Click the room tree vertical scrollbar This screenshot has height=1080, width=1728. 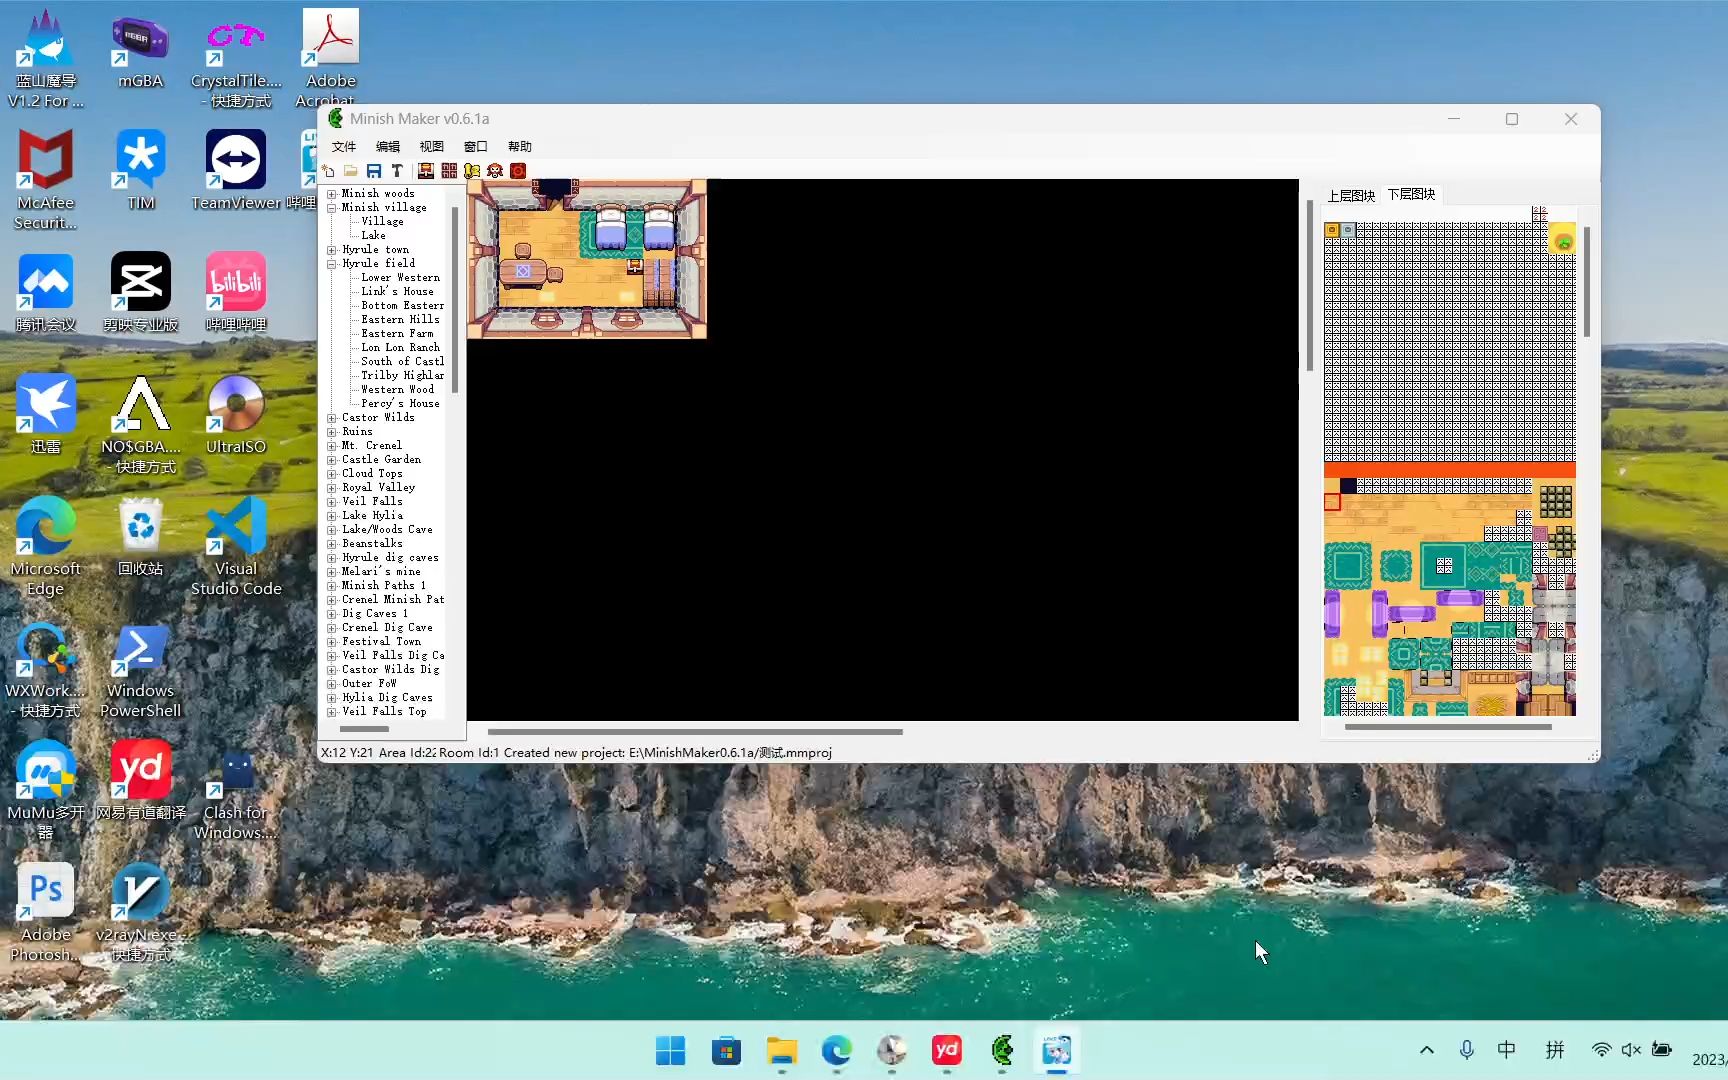(455, 300)
